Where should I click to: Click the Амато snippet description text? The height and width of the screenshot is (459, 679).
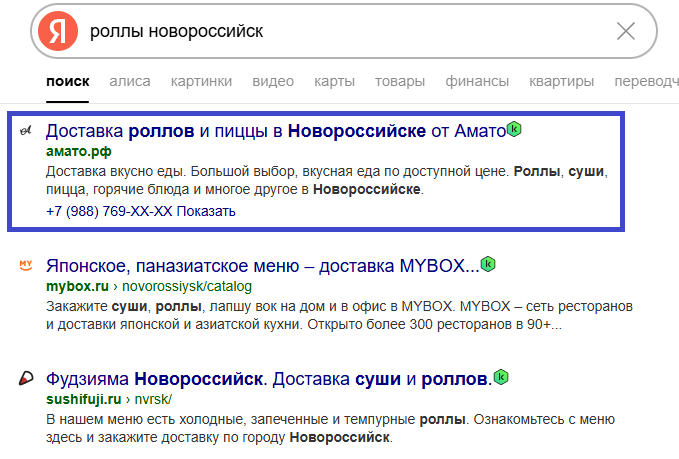point(327,181)
